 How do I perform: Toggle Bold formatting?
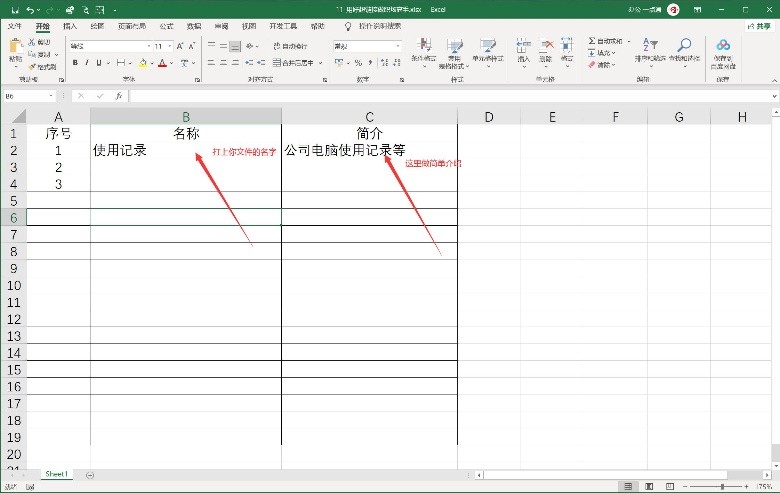[75, 63]
